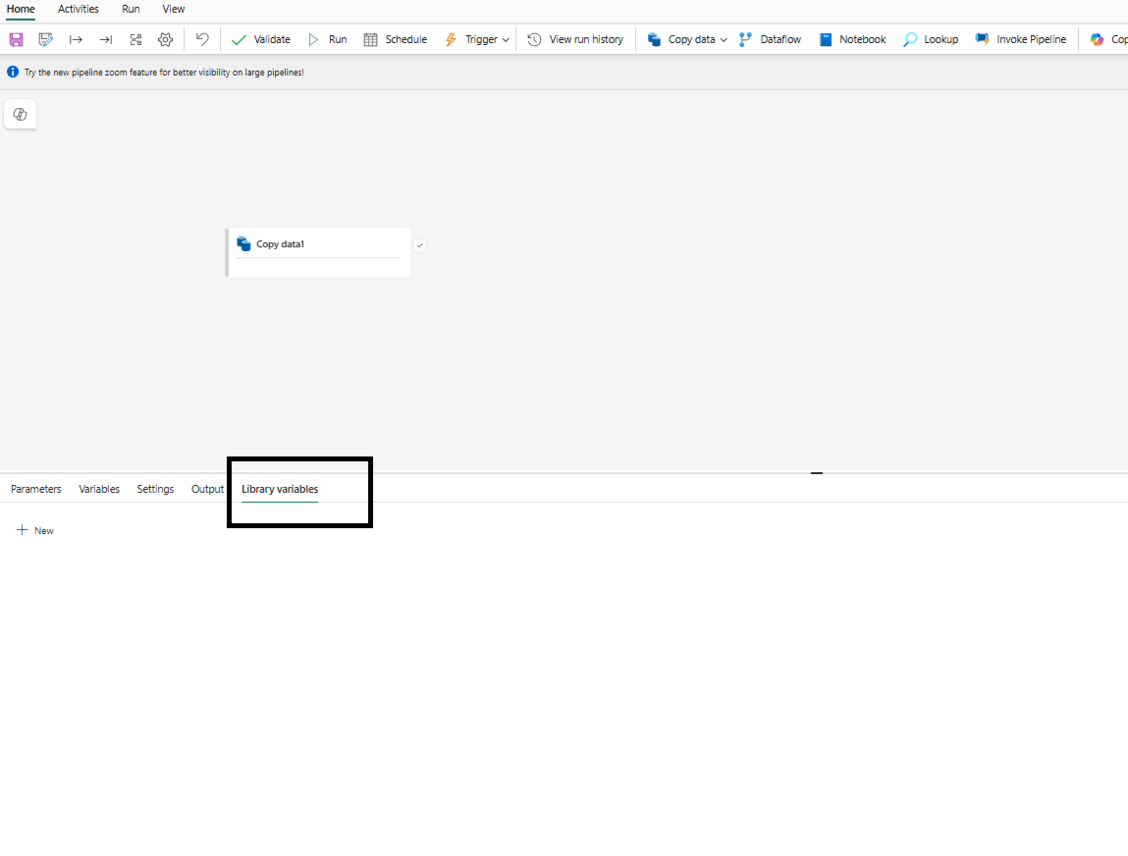The image size is (1128, 856).
Task: Open the Run ribbon tab
Action: click(x=131, y=9)
